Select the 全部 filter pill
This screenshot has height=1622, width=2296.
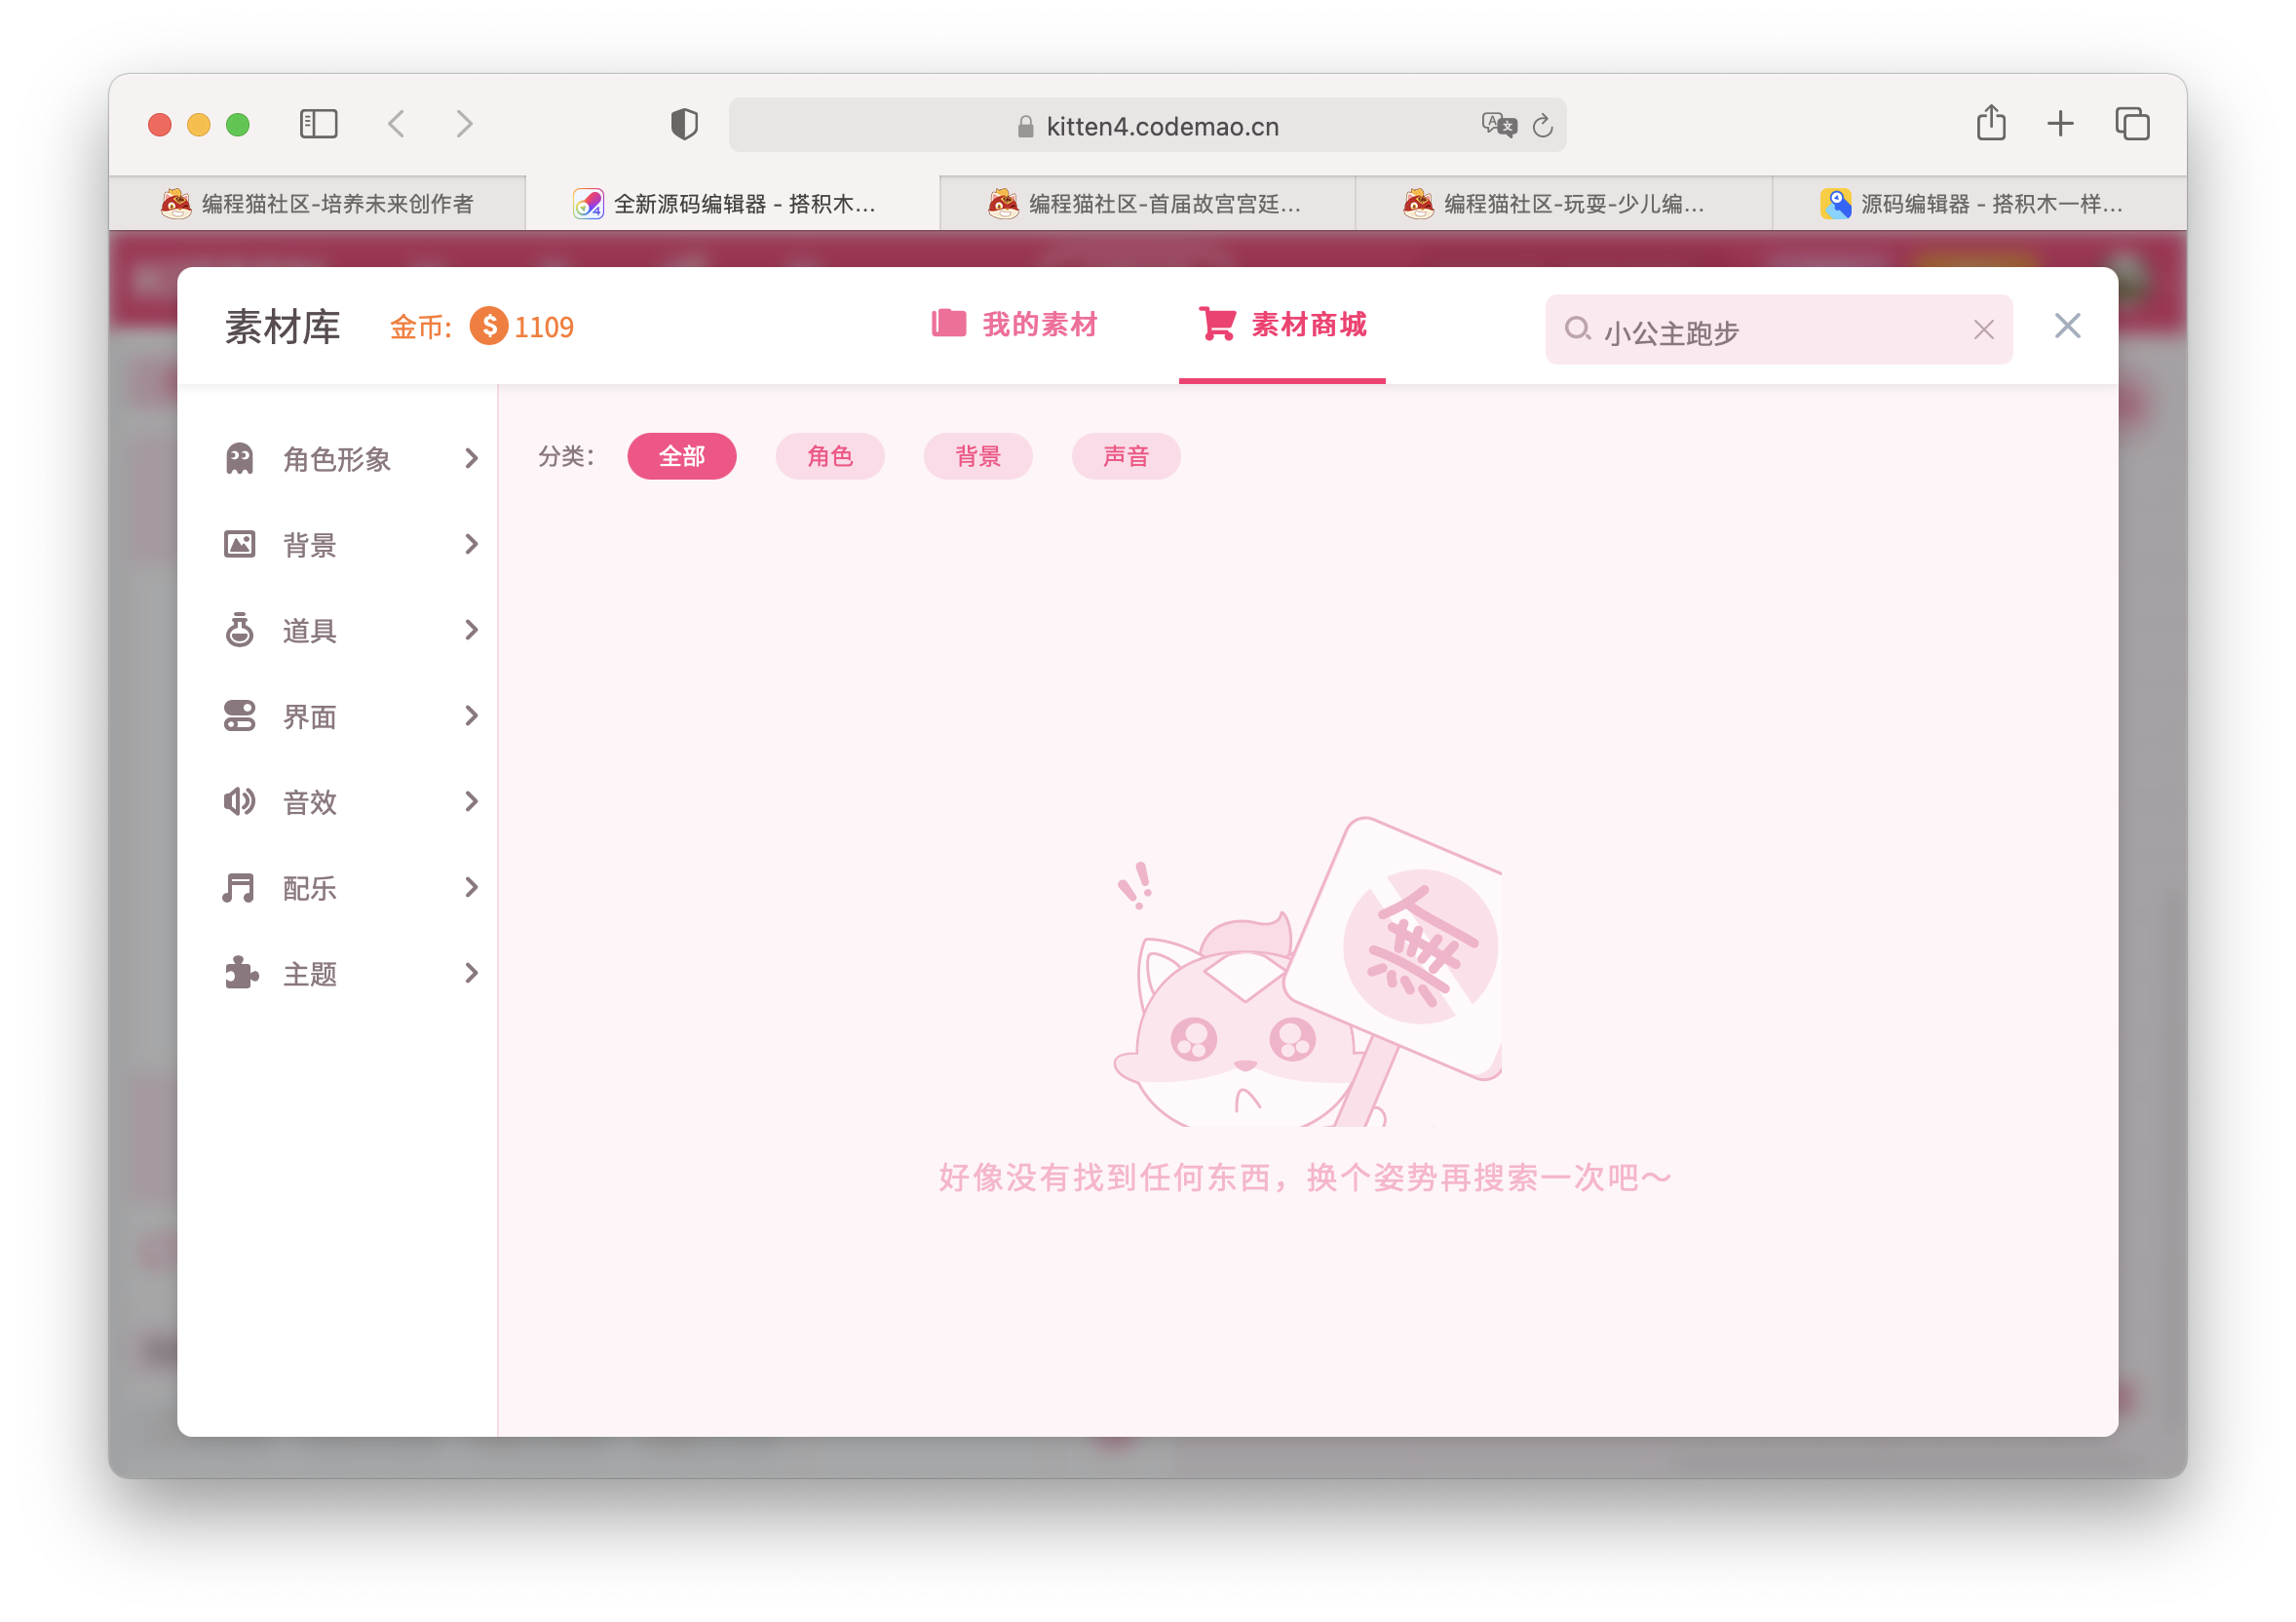[x=682, y=457]
